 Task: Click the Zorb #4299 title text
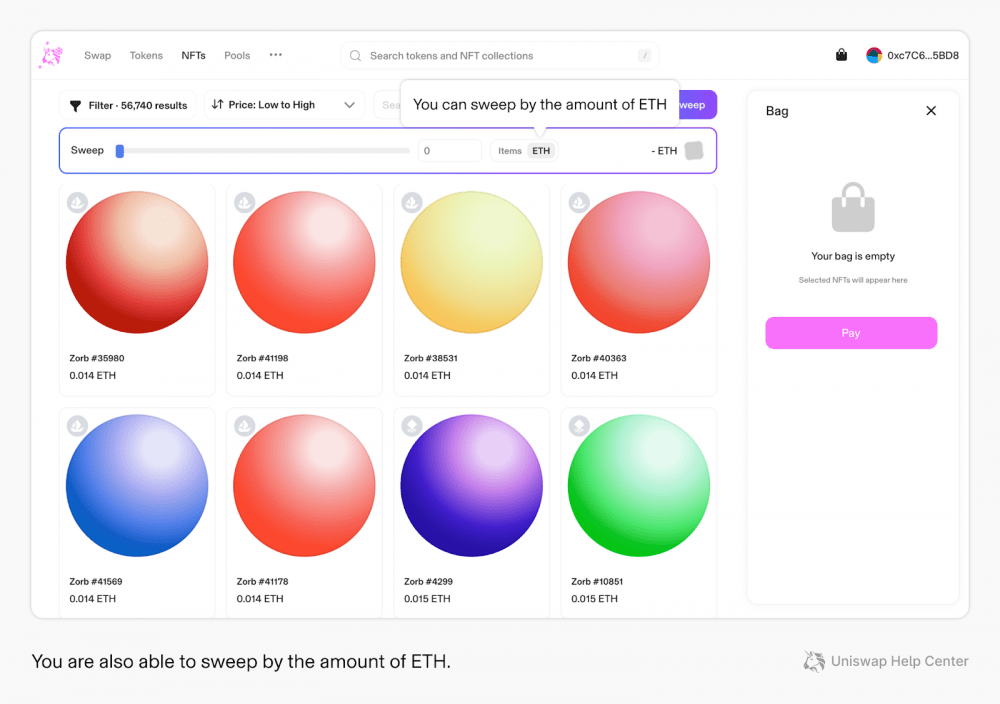click(428, 582)
